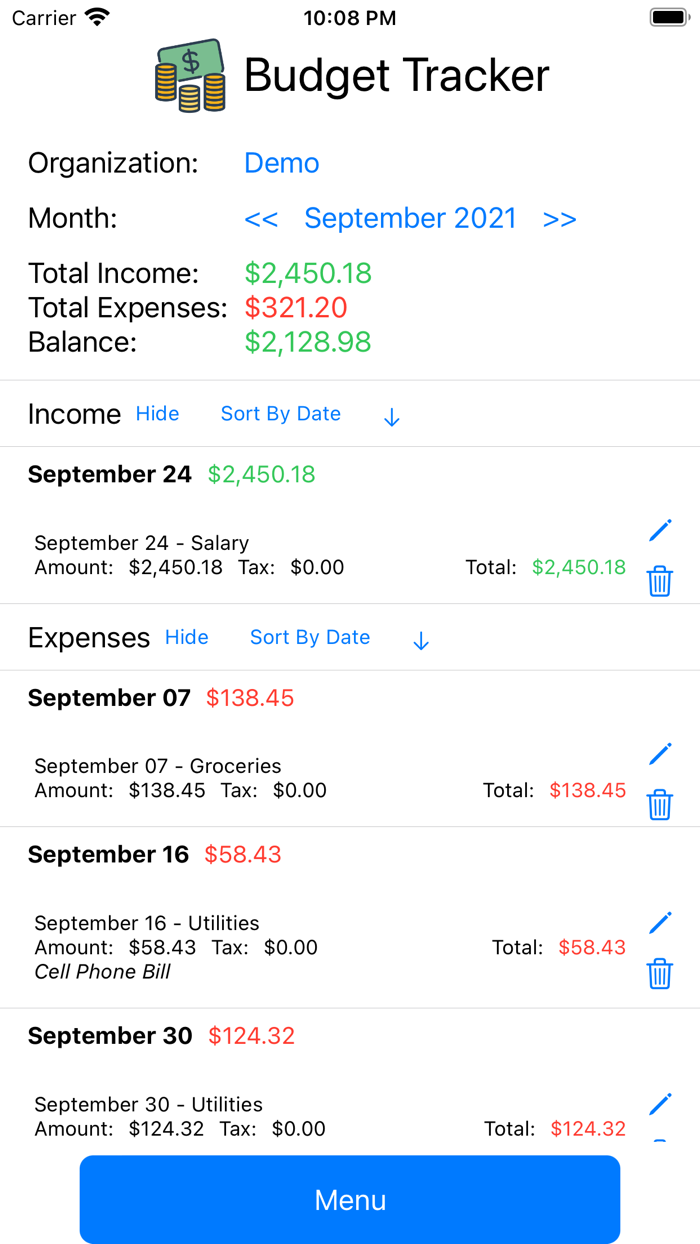The height and width of the screenshot is (1244, 700).
Task: Toggle the Expenses sort direction arrow
Action: [x=420, y=639]
